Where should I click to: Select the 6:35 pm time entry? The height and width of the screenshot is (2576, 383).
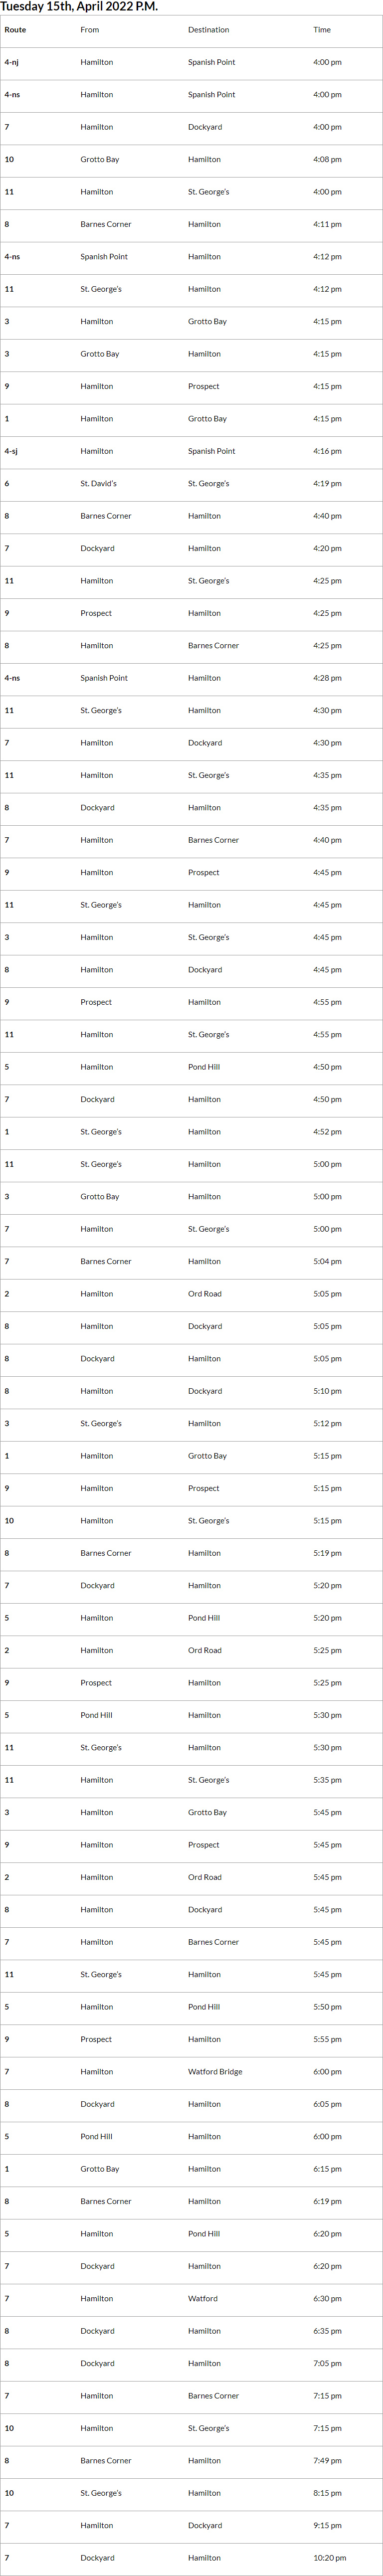click(327, 2331)
